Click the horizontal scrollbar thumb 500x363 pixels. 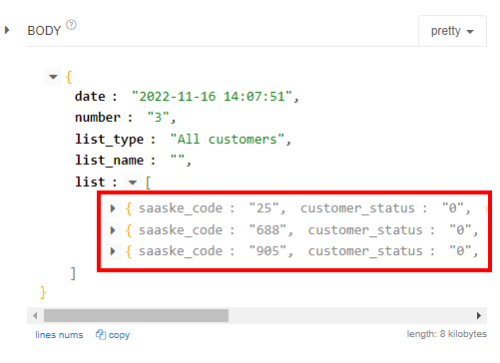(x=136, y=315)
